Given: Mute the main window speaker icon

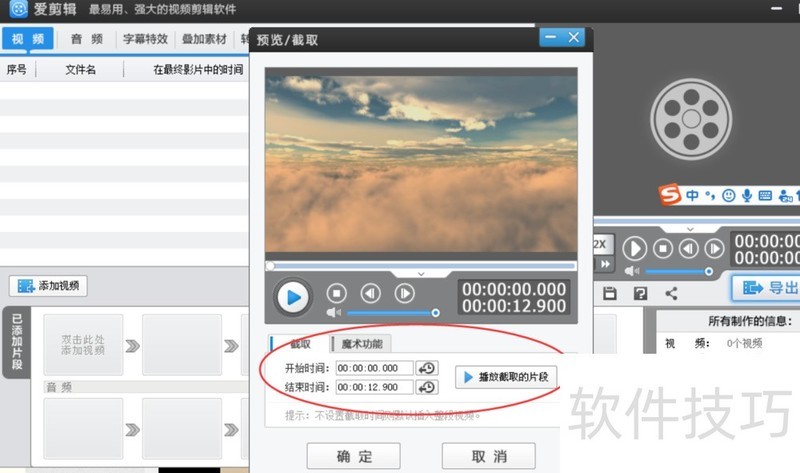Looking at the screenshot, I should coord(632,271).
